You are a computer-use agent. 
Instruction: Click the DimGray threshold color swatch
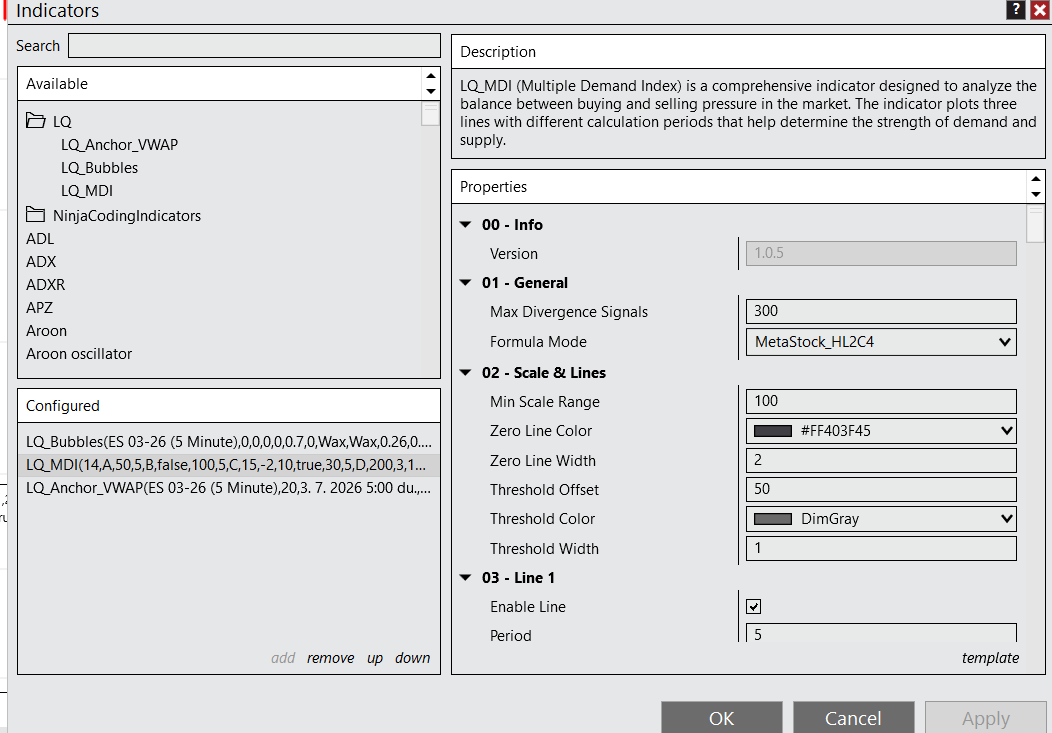click(x=772, y=519)
